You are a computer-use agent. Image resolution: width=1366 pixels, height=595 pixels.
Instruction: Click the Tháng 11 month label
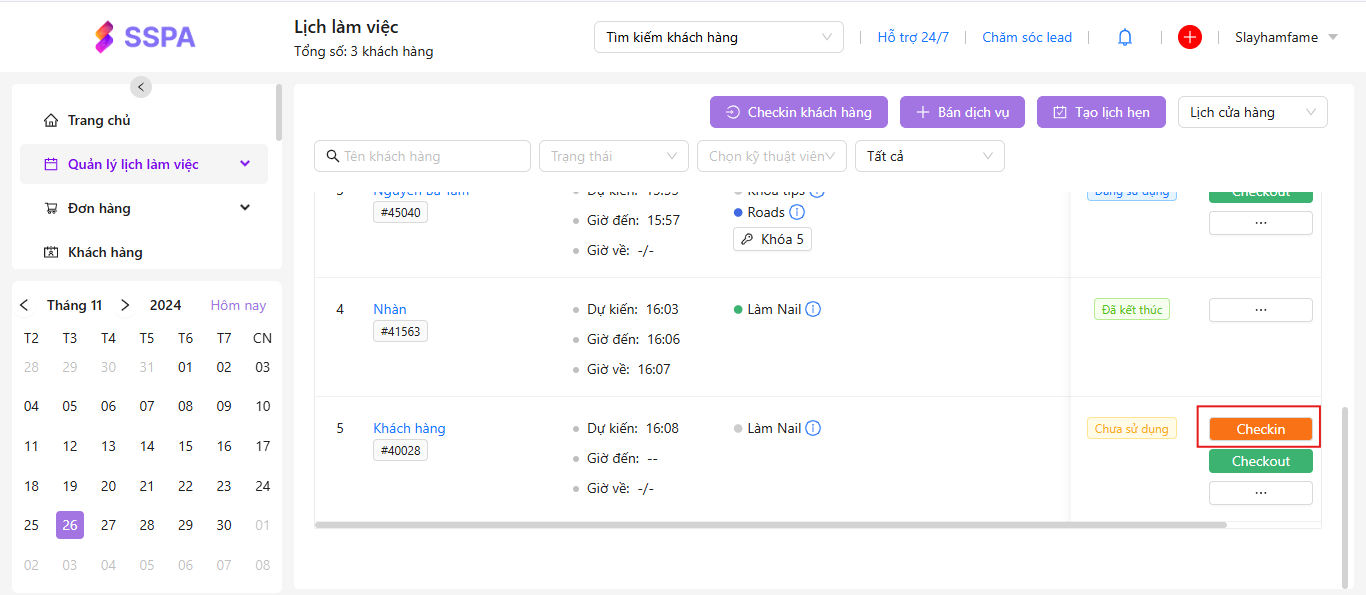click(75, 305)
